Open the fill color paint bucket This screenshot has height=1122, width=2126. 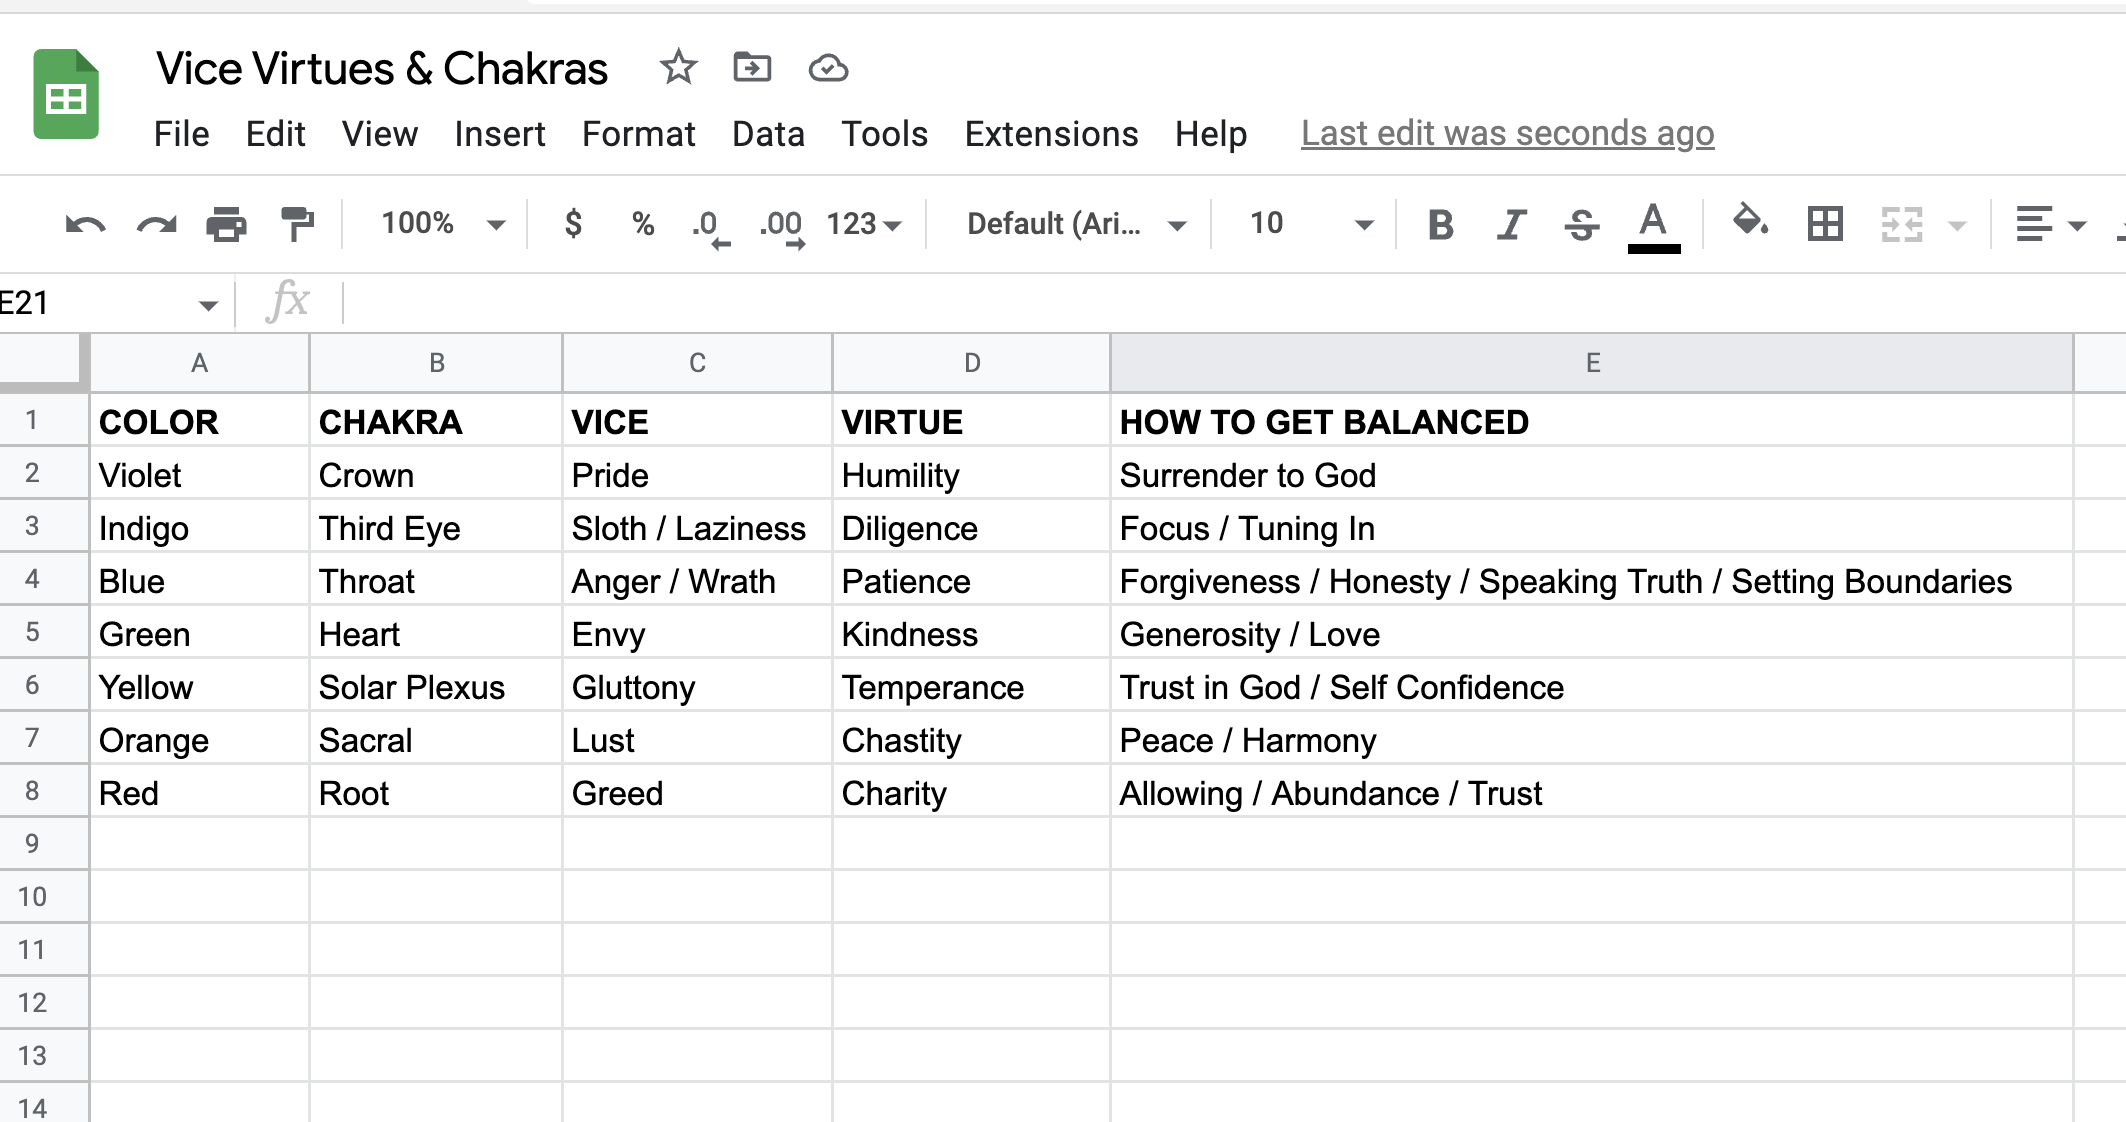1750,222
